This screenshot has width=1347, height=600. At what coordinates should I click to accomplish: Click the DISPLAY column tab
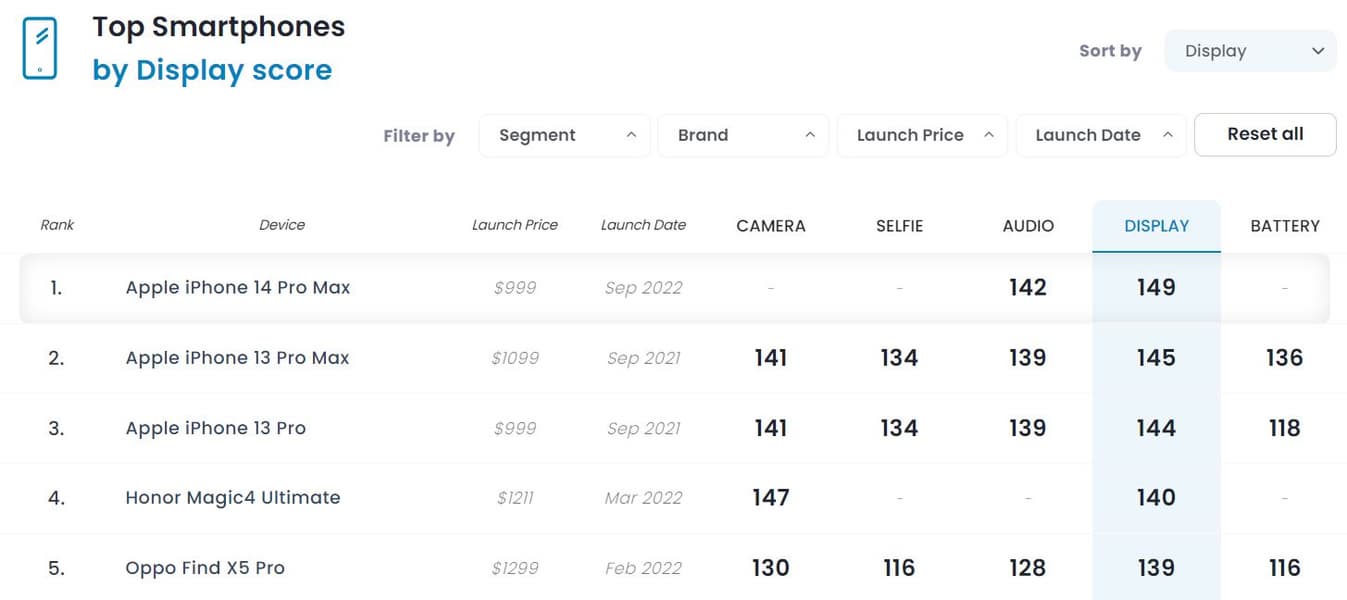(1156, 226)
